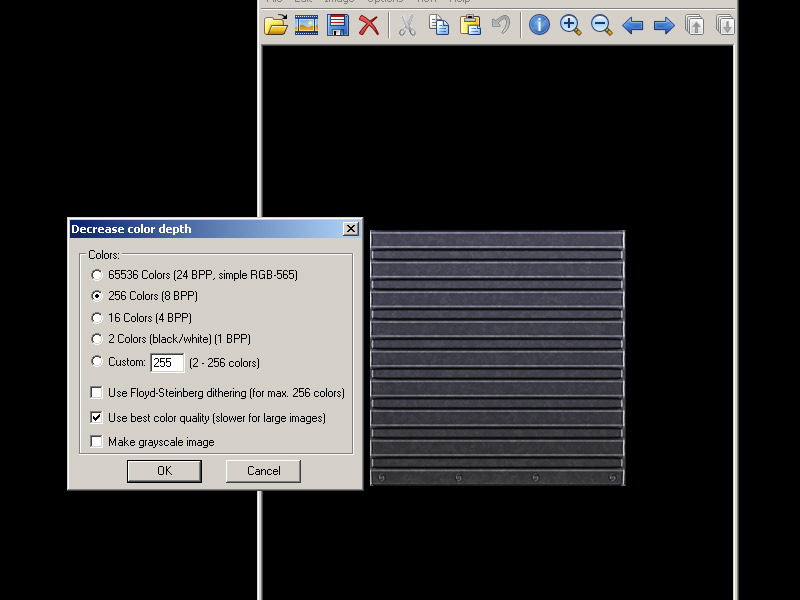
Task: Zoom in with the plus magnifier icon
Action: click(x=570, y=25)
